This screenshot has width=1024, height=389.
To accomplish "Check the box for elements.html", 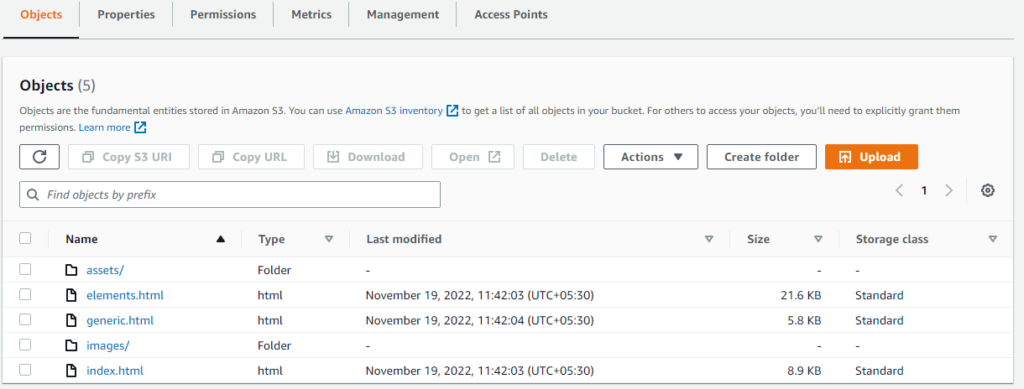I will (25, 294).
